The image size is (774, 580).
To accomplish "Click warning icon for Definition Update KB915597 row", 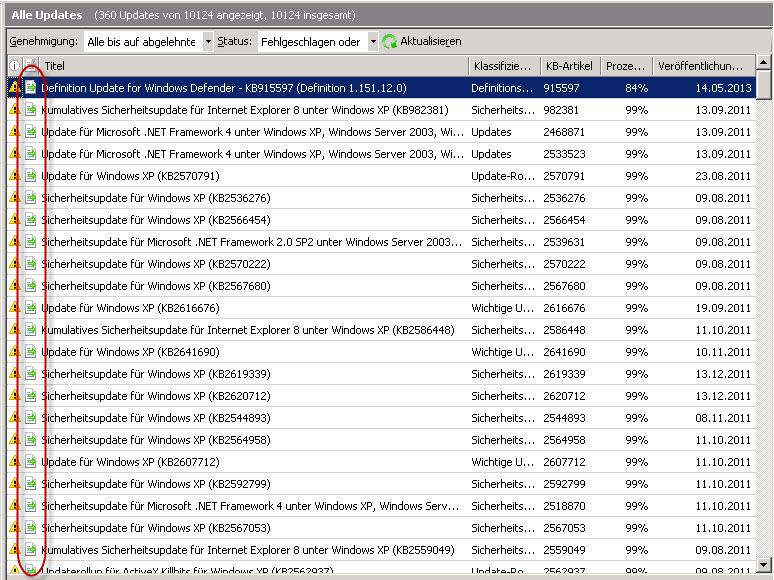I will point(14,88).
